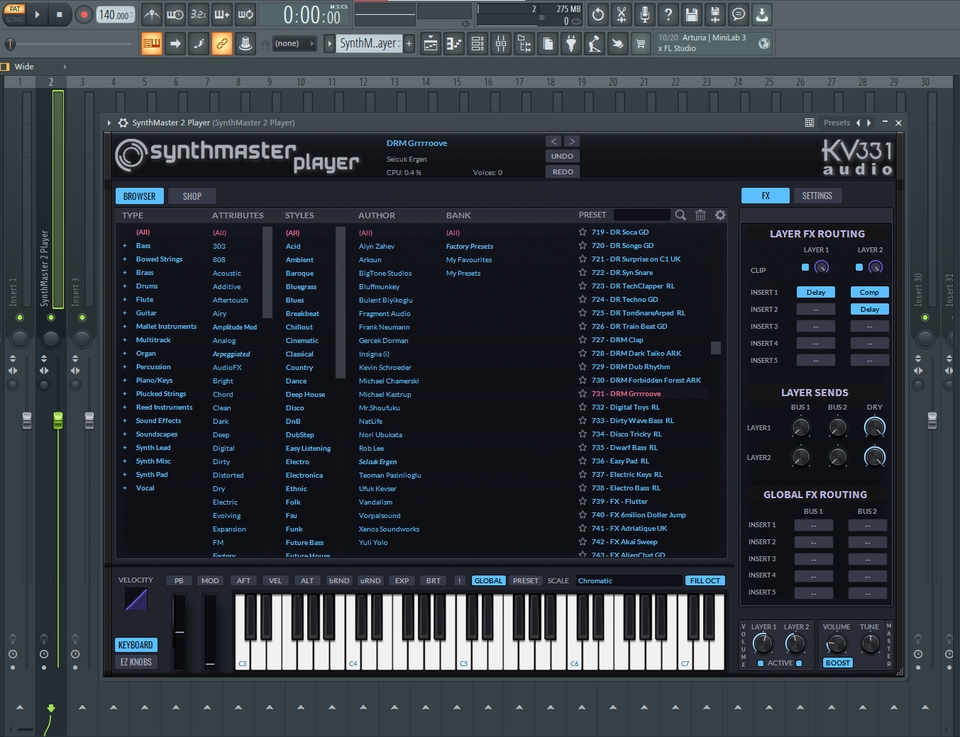The width and height of the screenshot is (960, 737).
Task: Save the project with the floppy disk icon
Action: click(691, 15)
